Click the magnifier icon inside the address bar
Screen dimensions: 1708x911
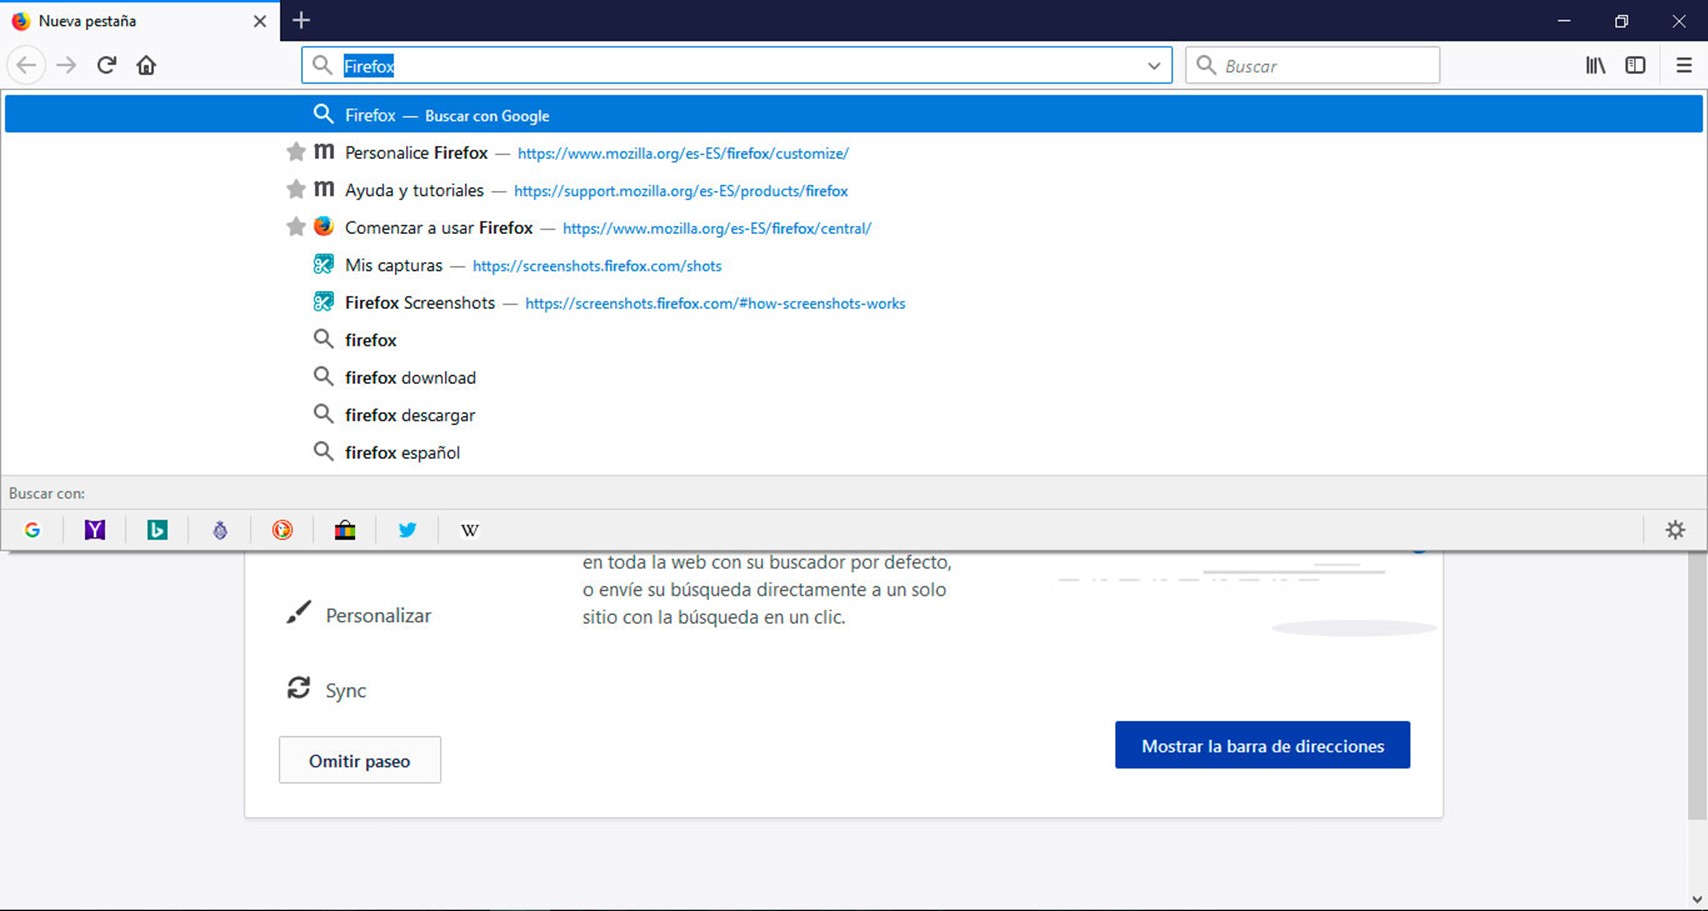click(322, 65)
